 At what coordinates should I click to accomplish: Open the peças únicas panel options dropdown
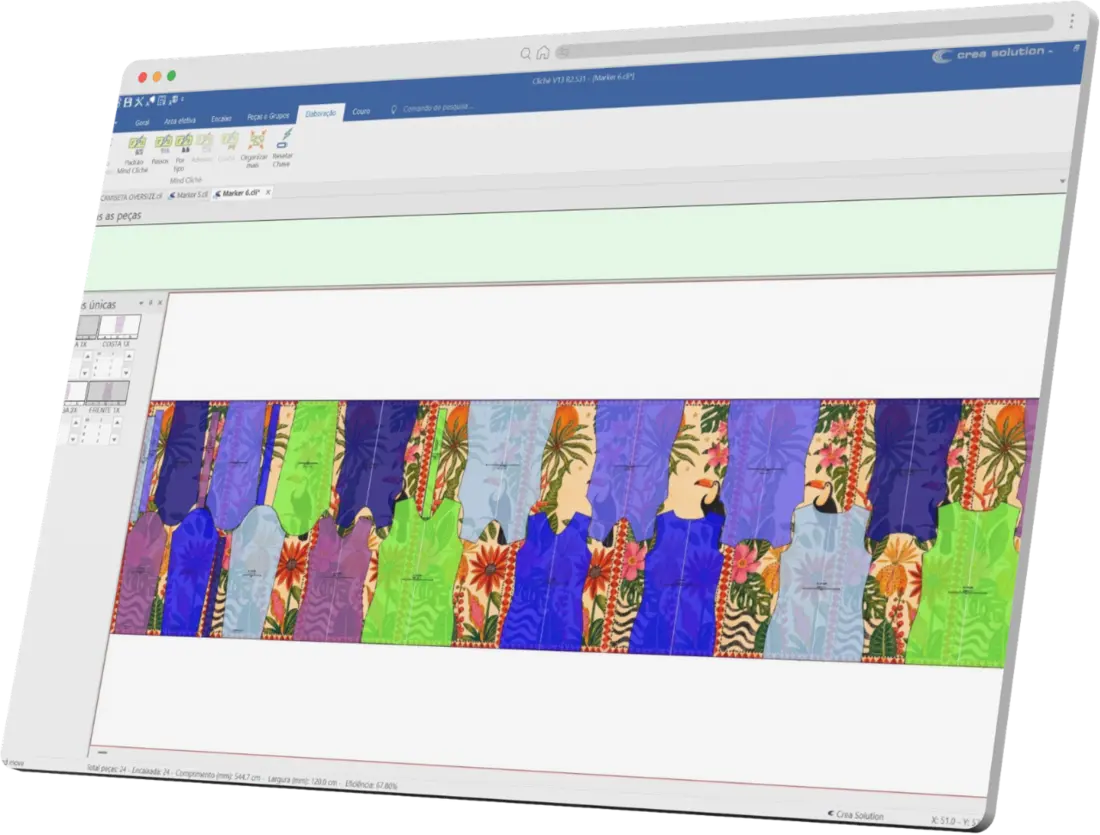point(141,303)
